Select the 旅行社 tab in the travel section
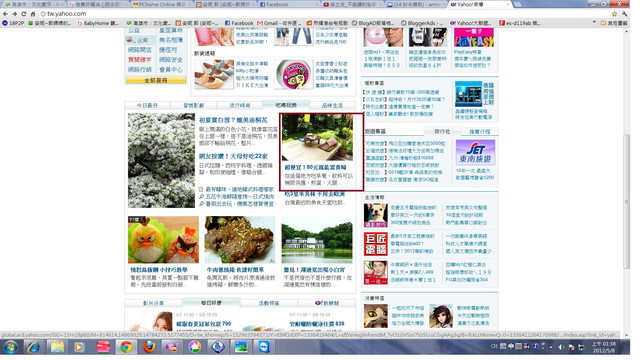 tap(442, 131)
